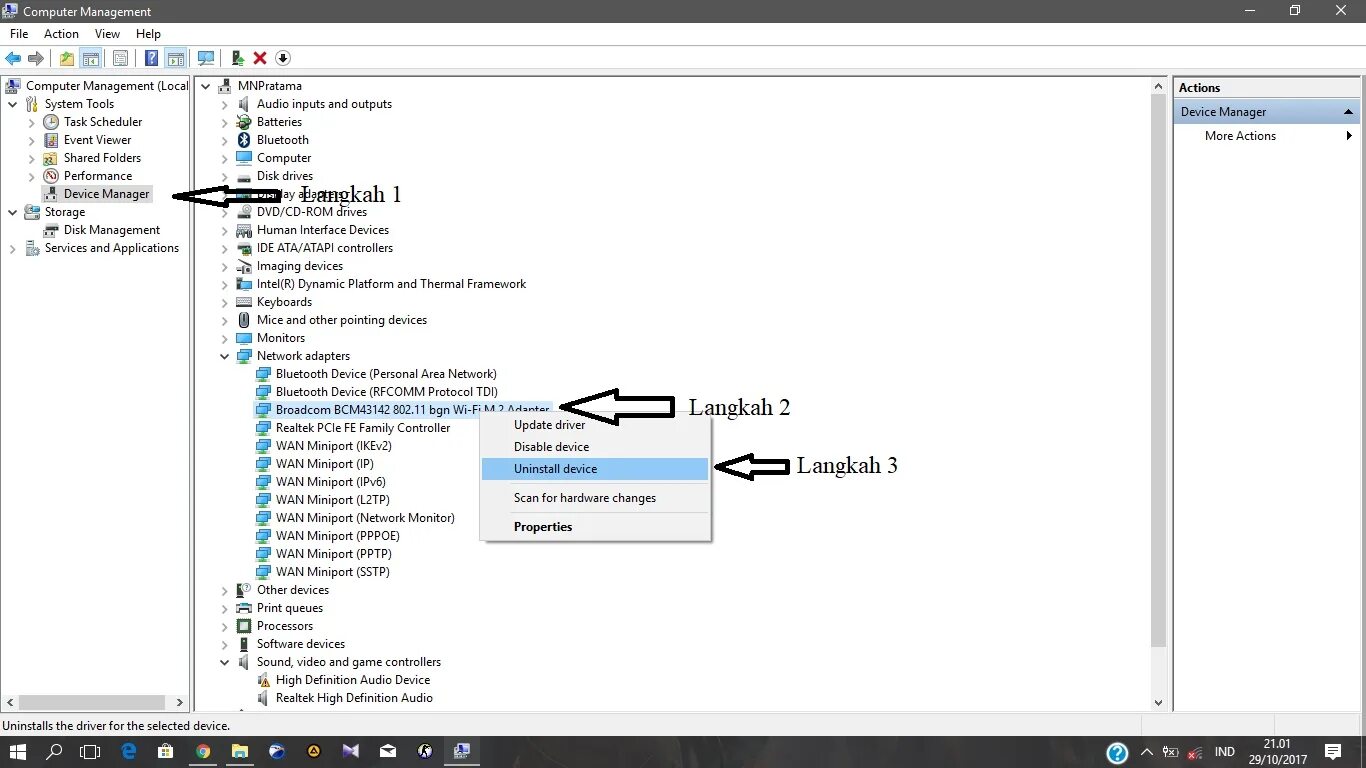Collapse the Device Manager Actions section arrow
This screenshot has width=1366, height=768.
click(1348, 112)
